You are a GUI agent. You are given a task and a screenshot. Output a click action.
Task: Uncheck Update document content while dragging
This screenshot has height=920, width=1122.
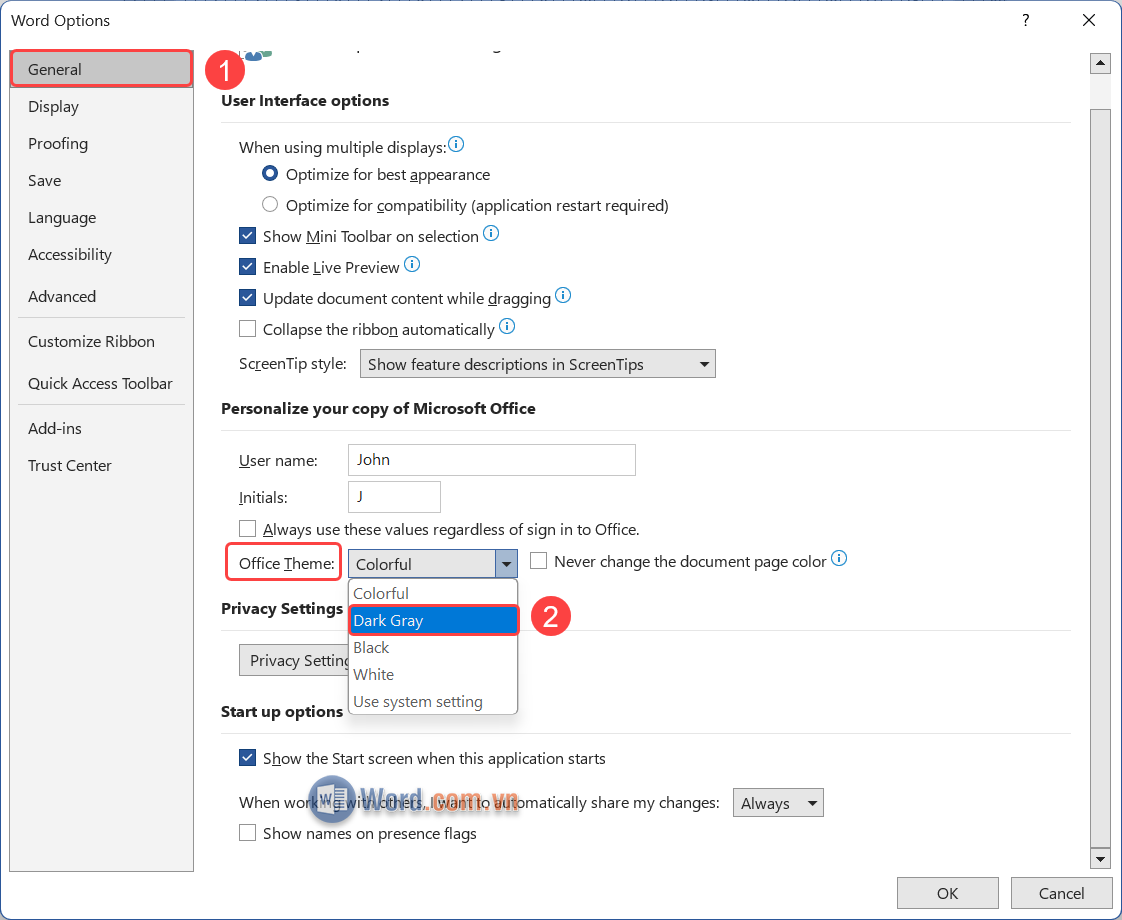(248, 298)
